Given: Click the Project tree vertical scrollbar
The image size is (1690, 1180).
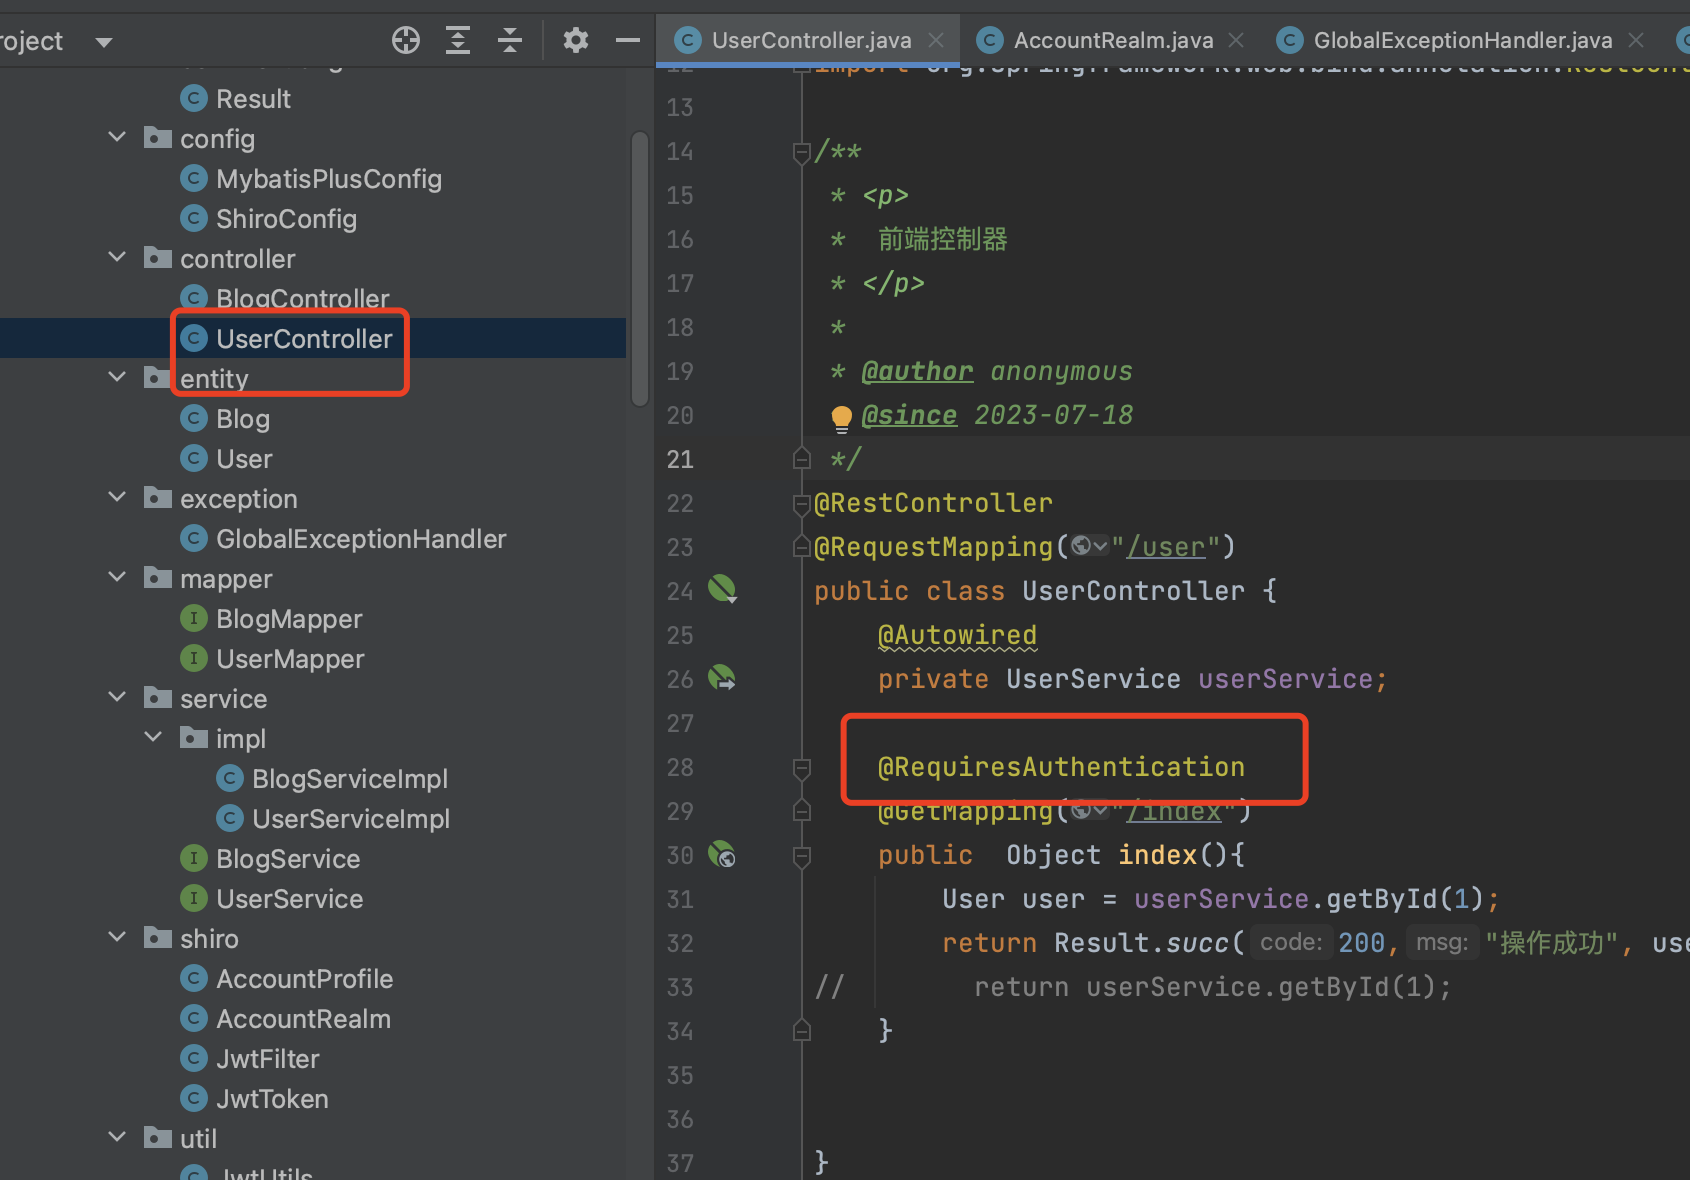Looking at the screenshot, I should pyautogui.click(x=640, y=270).
